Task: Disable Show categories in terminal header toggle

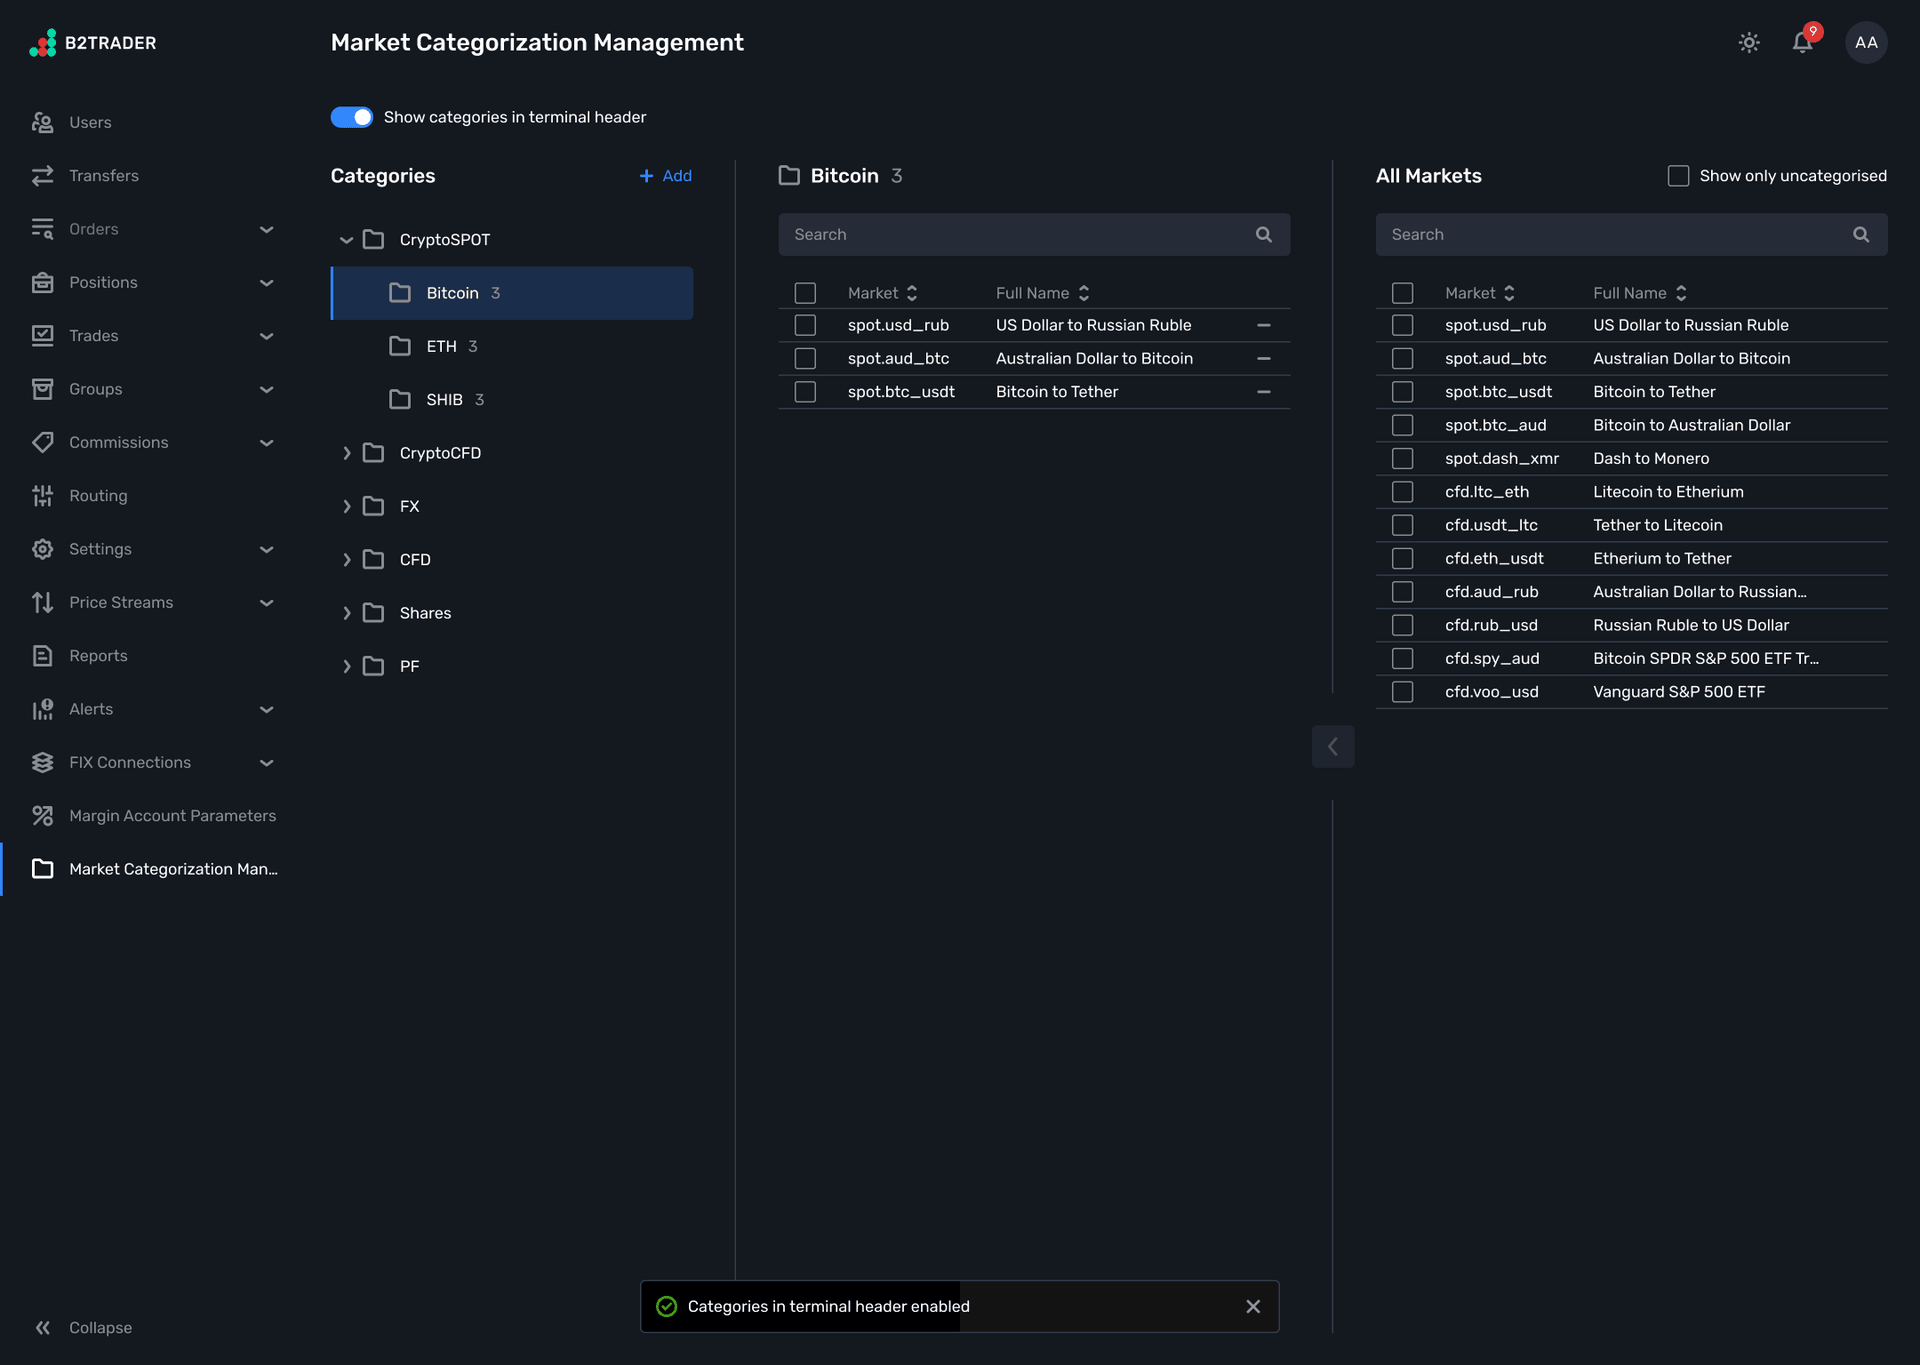Action: 351,118
